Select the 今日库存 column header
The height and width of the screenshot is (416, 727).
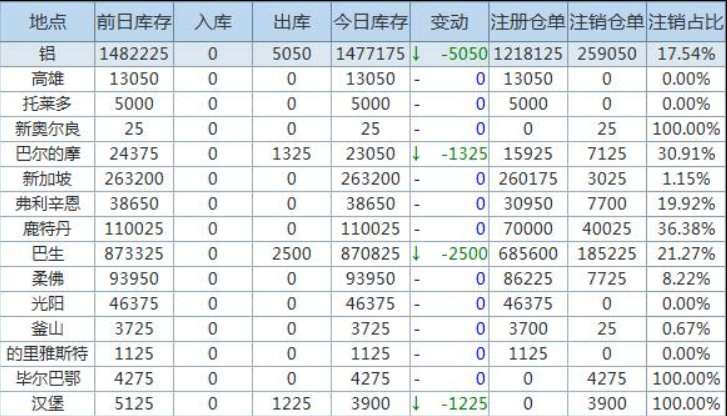click(371, 21)
